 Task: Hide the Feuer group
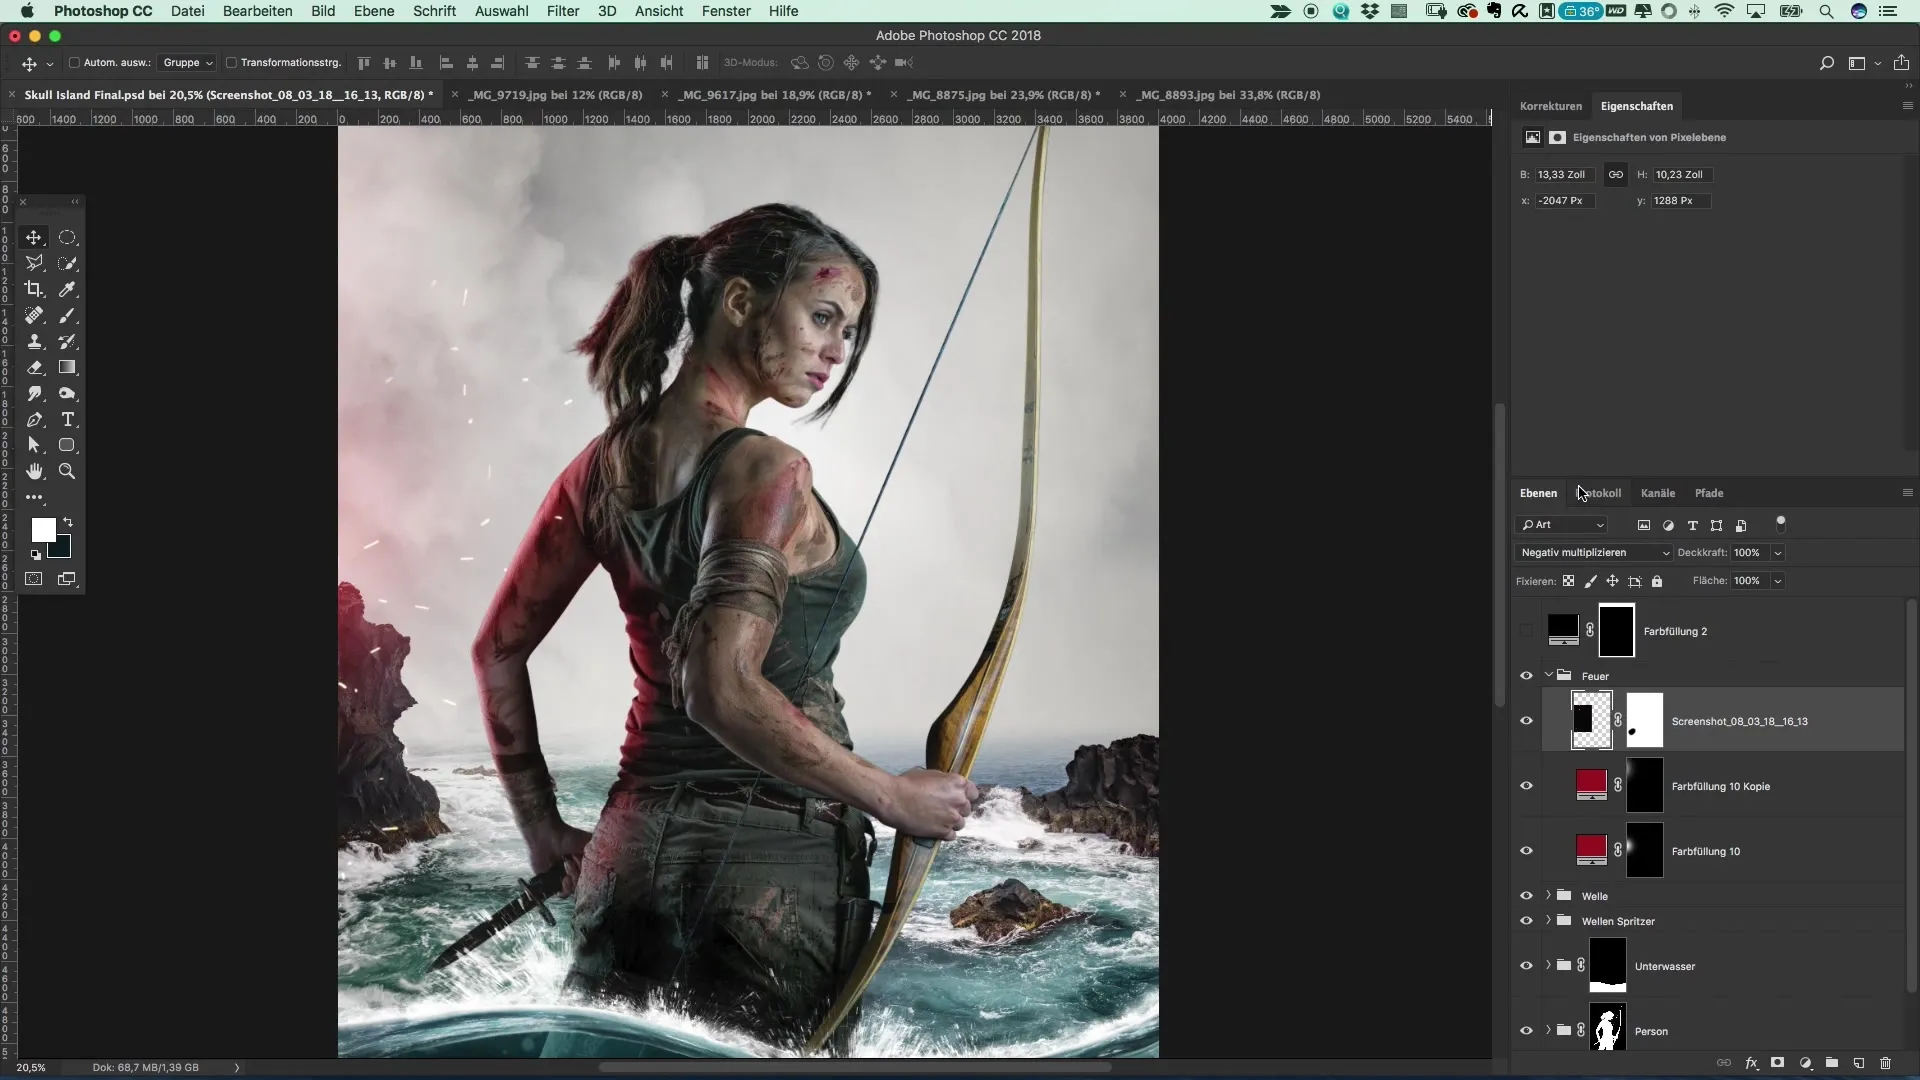pyautogui.click(x=1526, y=676)
